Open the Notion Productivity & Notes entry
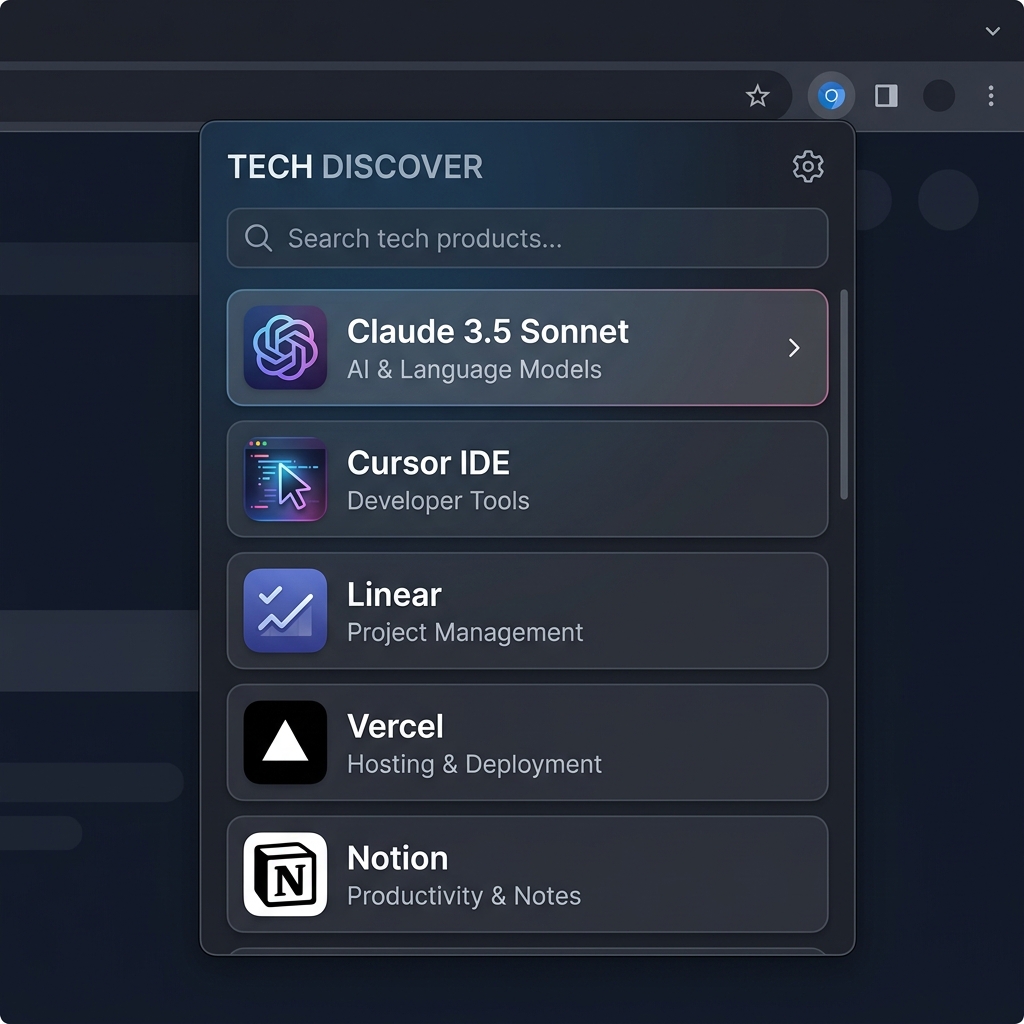This screenshot has height=1024, width=1024. click(528, 874)
